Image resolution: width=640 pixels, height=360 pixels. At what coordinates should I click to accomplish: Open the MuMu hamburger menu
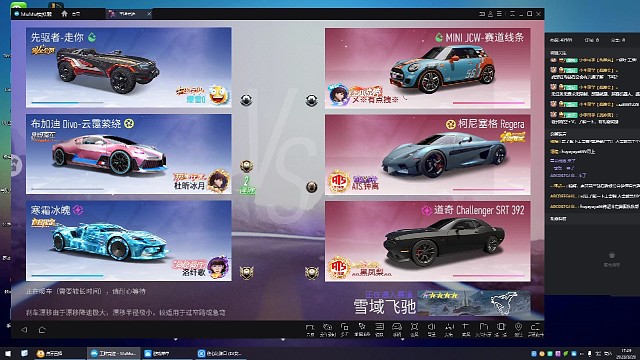point(499,14)
